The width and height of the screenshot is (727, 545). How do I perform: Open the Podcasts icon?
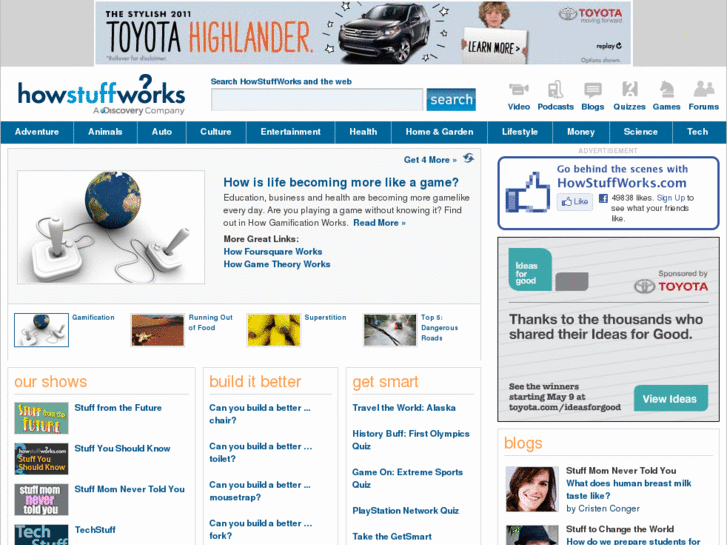click(x=555, y=89)
